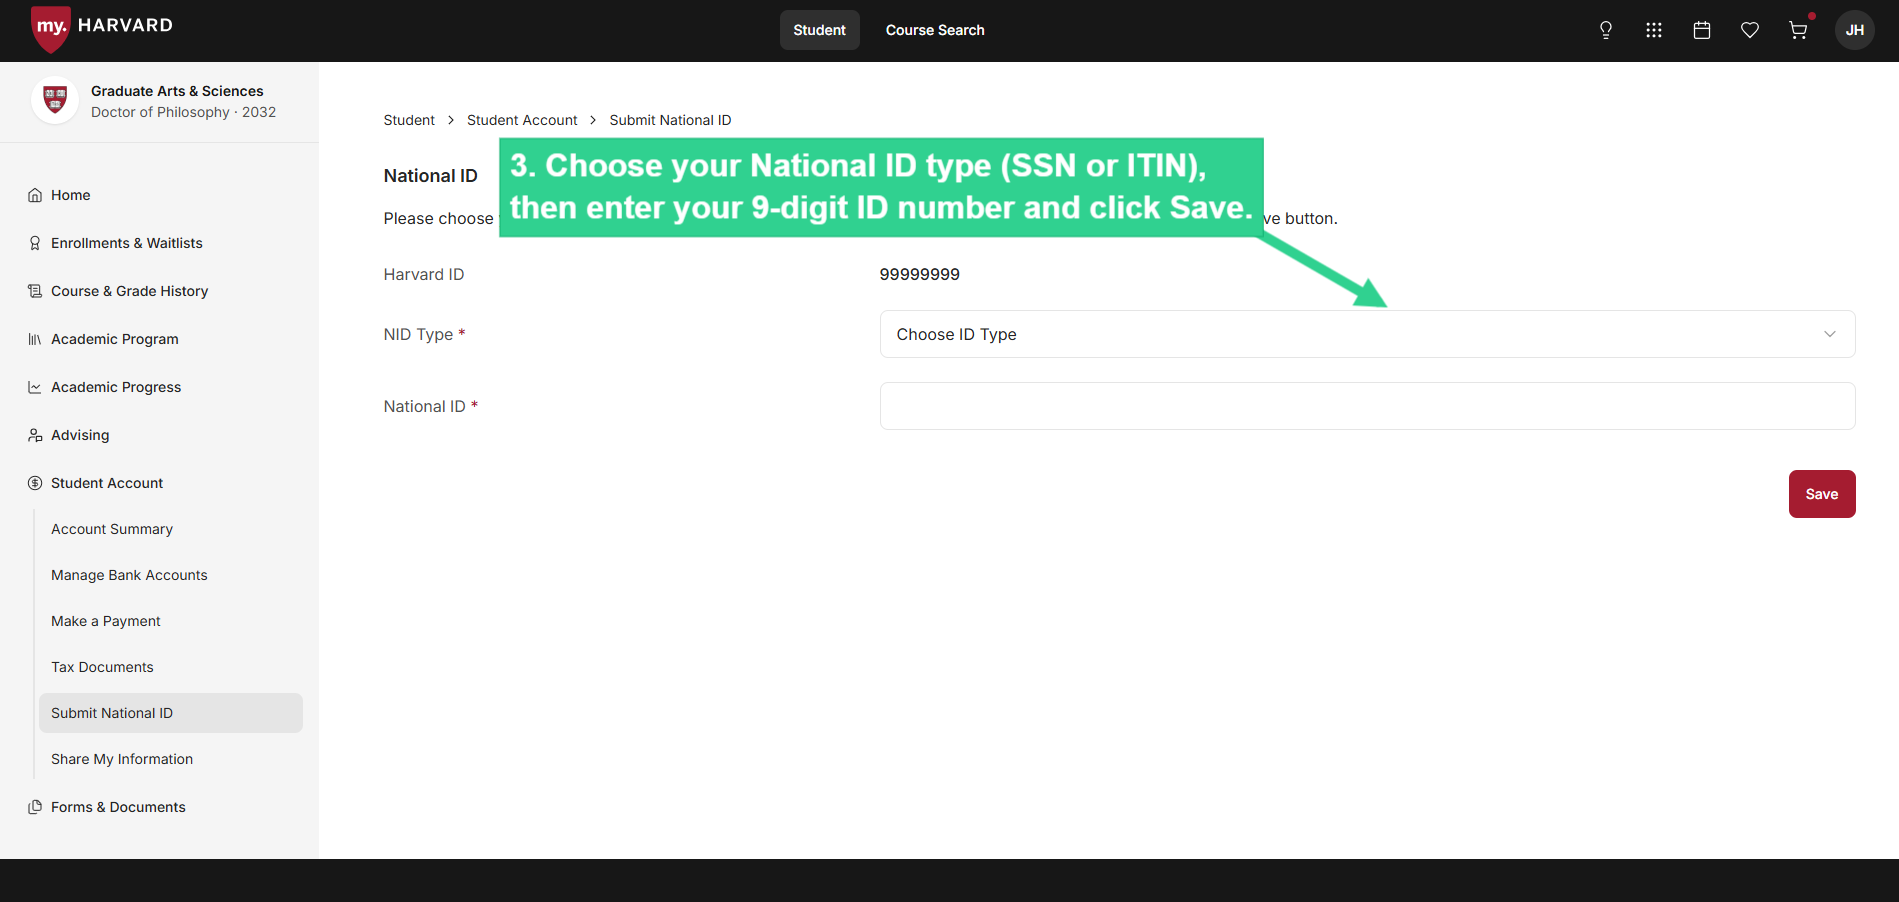This screenshot has height=902, width=1899.
Task: Open Share My Information
Action: [122, 759]
